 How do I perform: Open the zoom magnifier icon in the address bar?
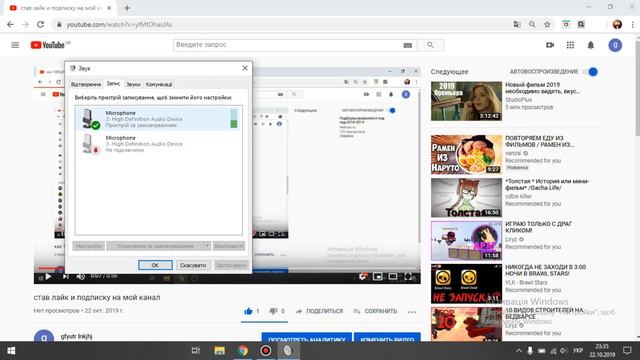click(x=532, y=24)
